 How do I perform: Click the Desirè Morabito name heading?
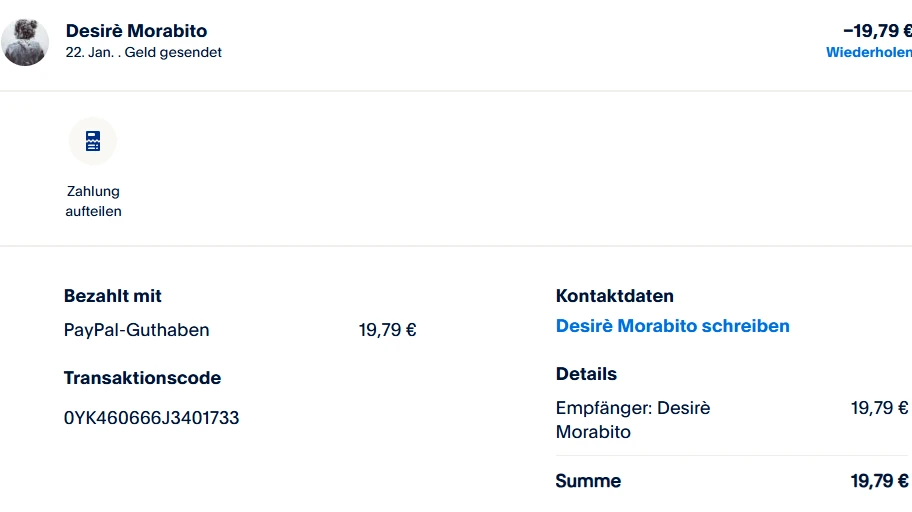(136, 31)
